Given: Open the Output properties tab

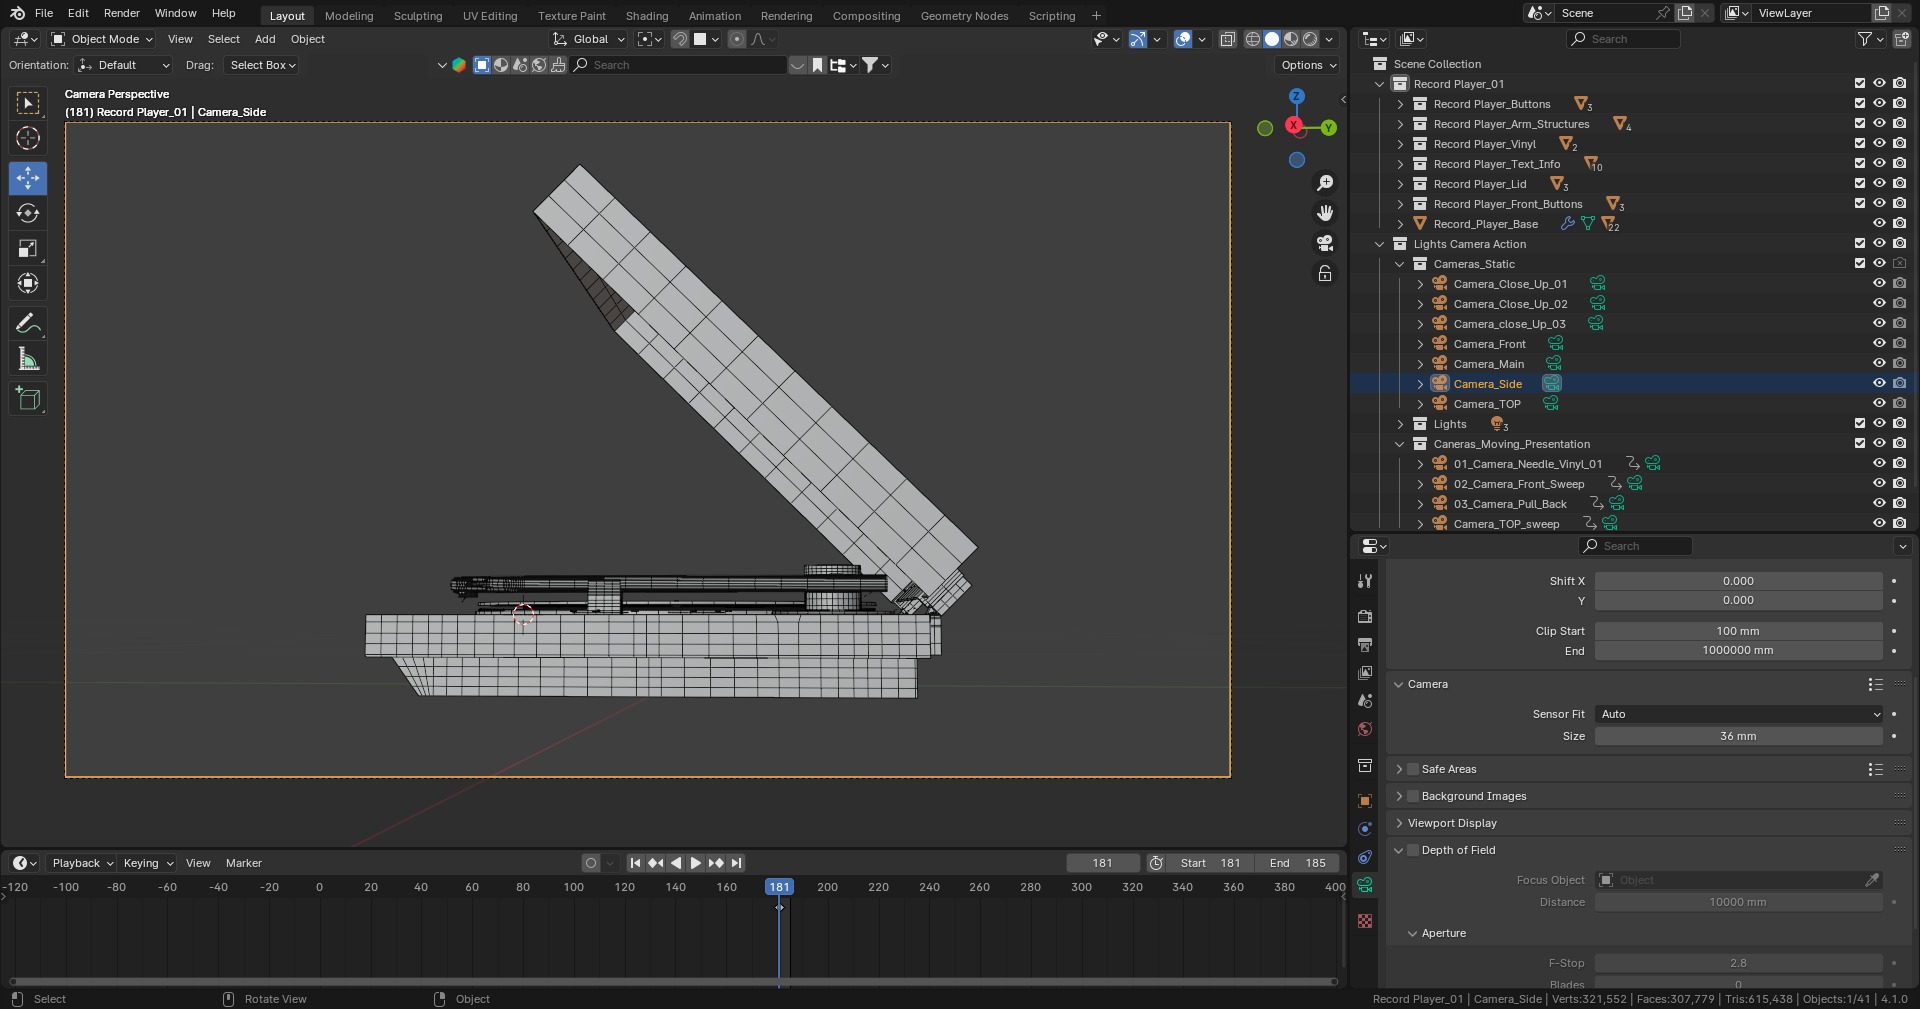Looking at the screenshot, I should tap(1365, 645).
